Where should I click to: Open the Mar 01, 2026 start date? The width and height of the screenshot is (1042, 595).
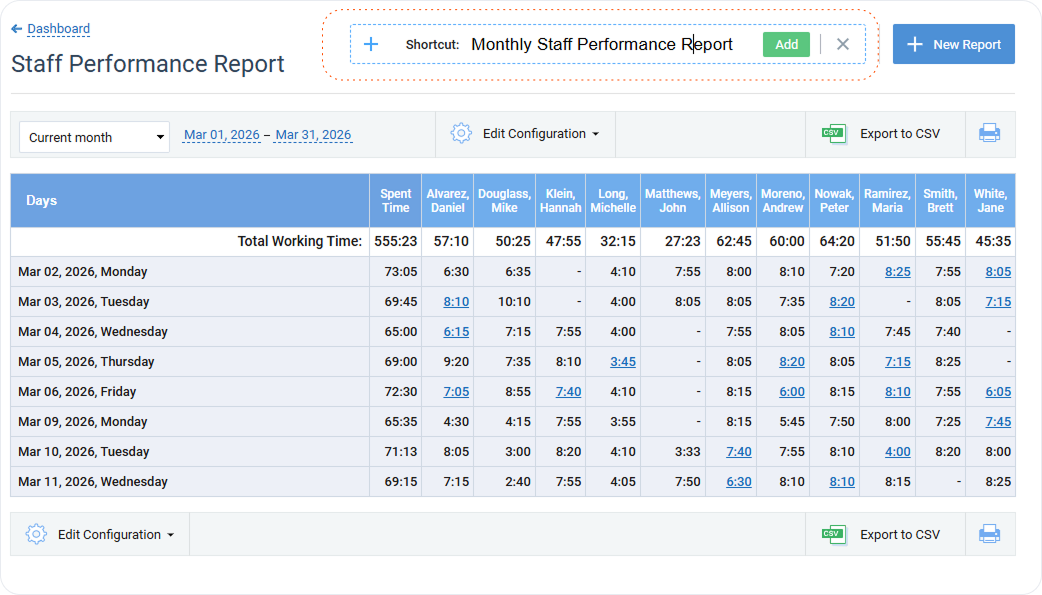221,134
